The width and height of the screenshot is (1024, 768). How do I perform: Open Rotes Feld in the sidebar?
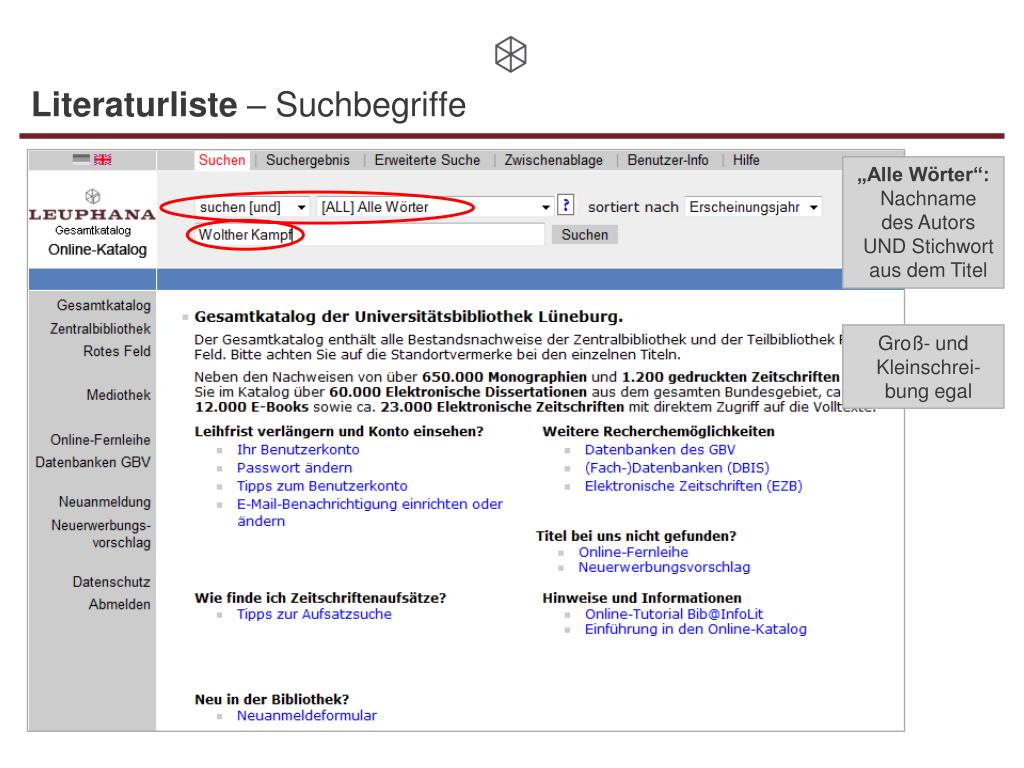click(x=117, y=351)
